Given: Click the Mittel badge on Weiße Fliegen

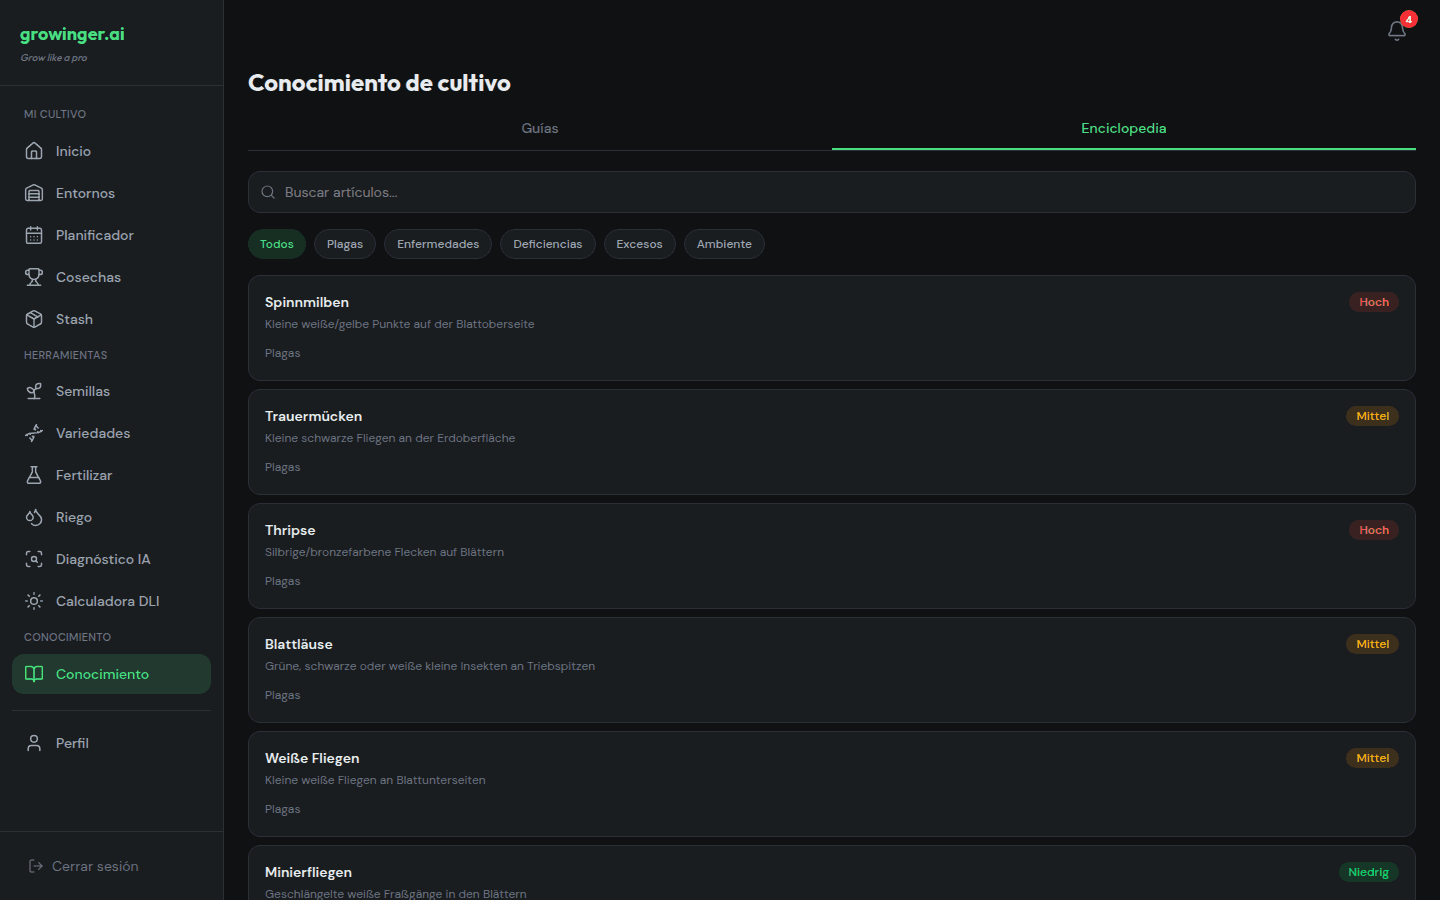Looking at the screenshot, I should (1372, 758).
